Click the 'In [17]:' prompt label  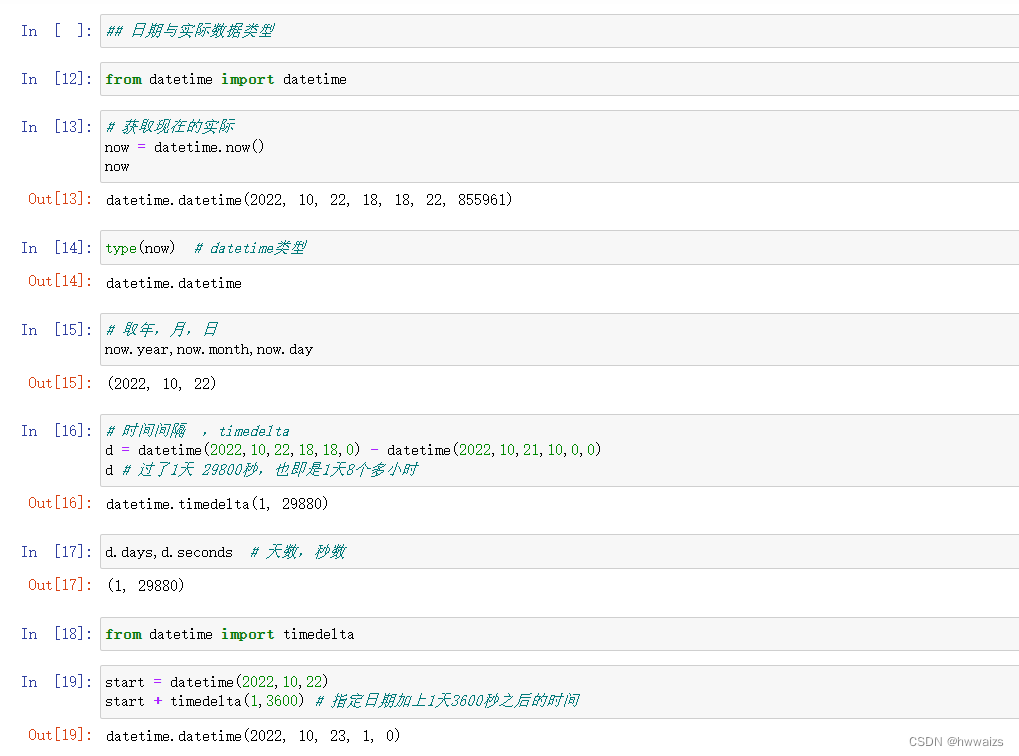(x=57, y=552)
